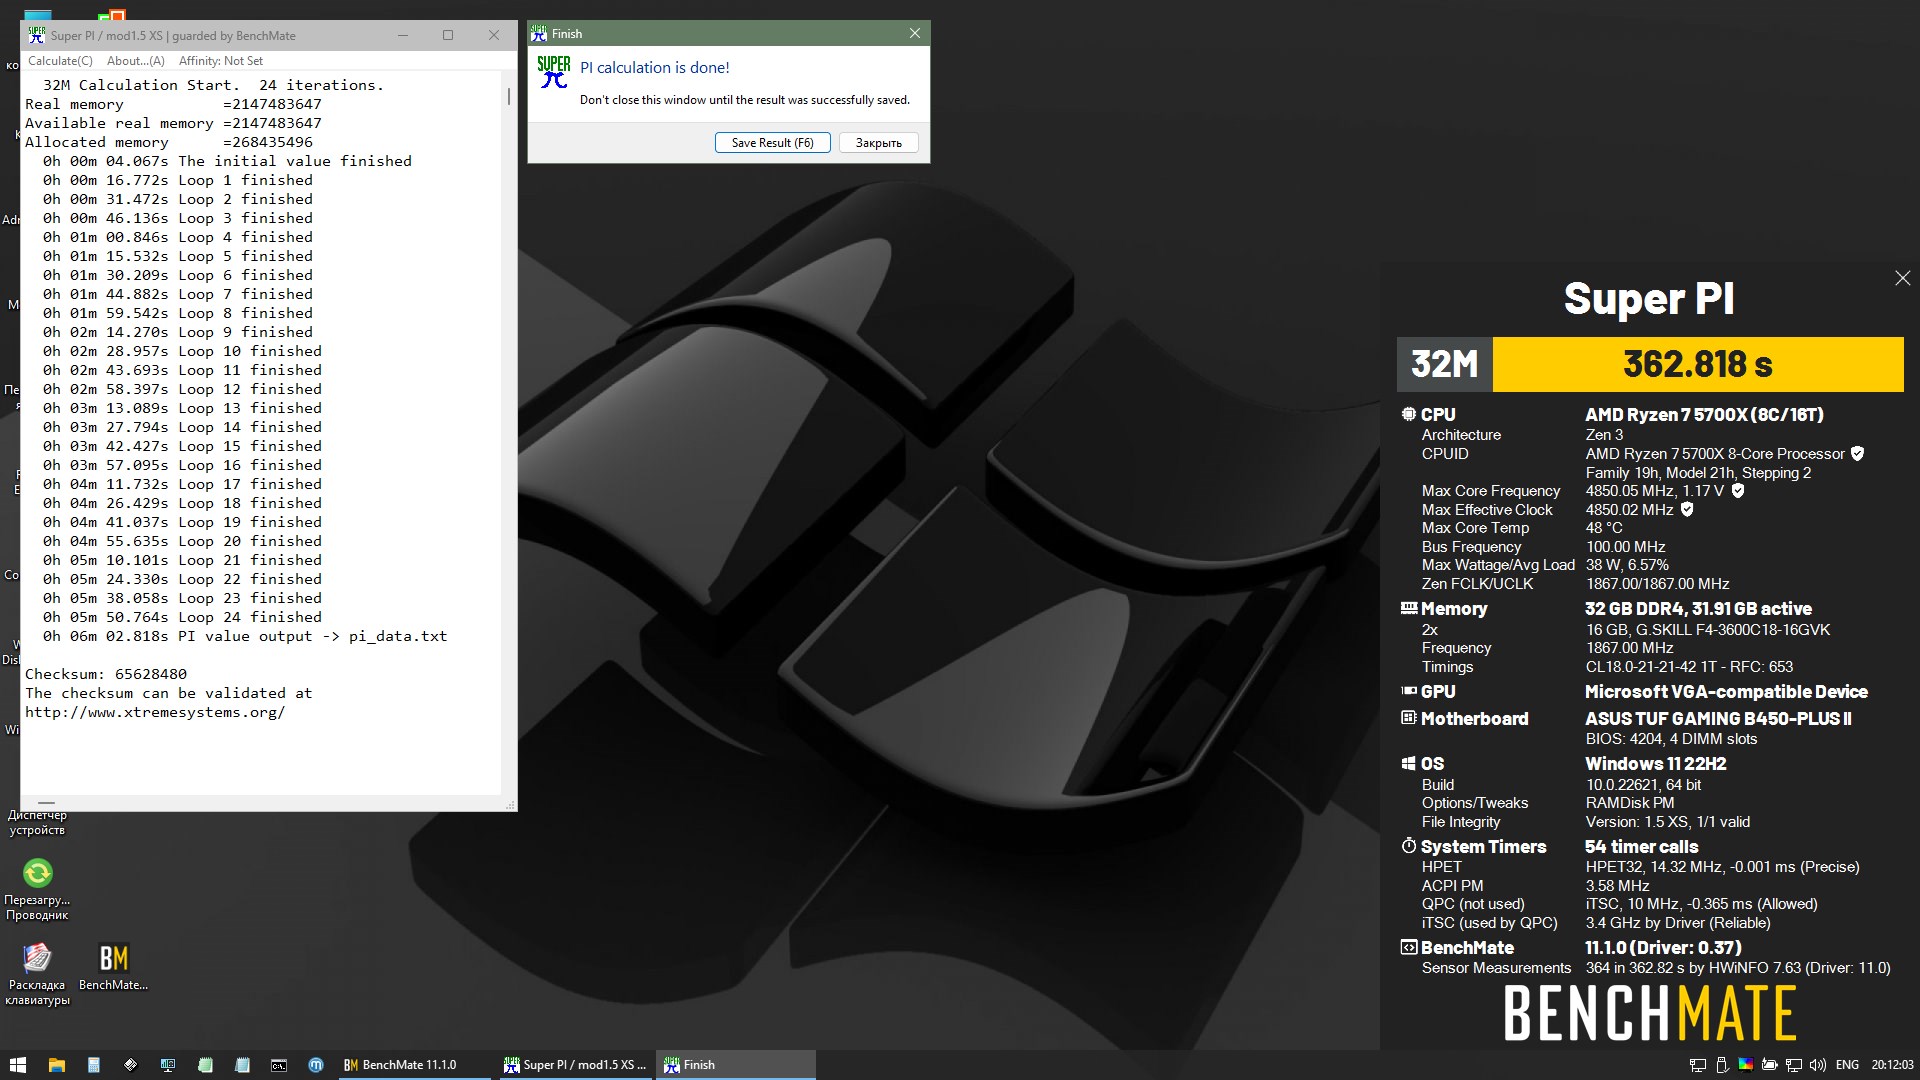Click the verified shield next to CPUID
Image resolution: width=1920 pixels, height=1080 pixels.
1857,453
